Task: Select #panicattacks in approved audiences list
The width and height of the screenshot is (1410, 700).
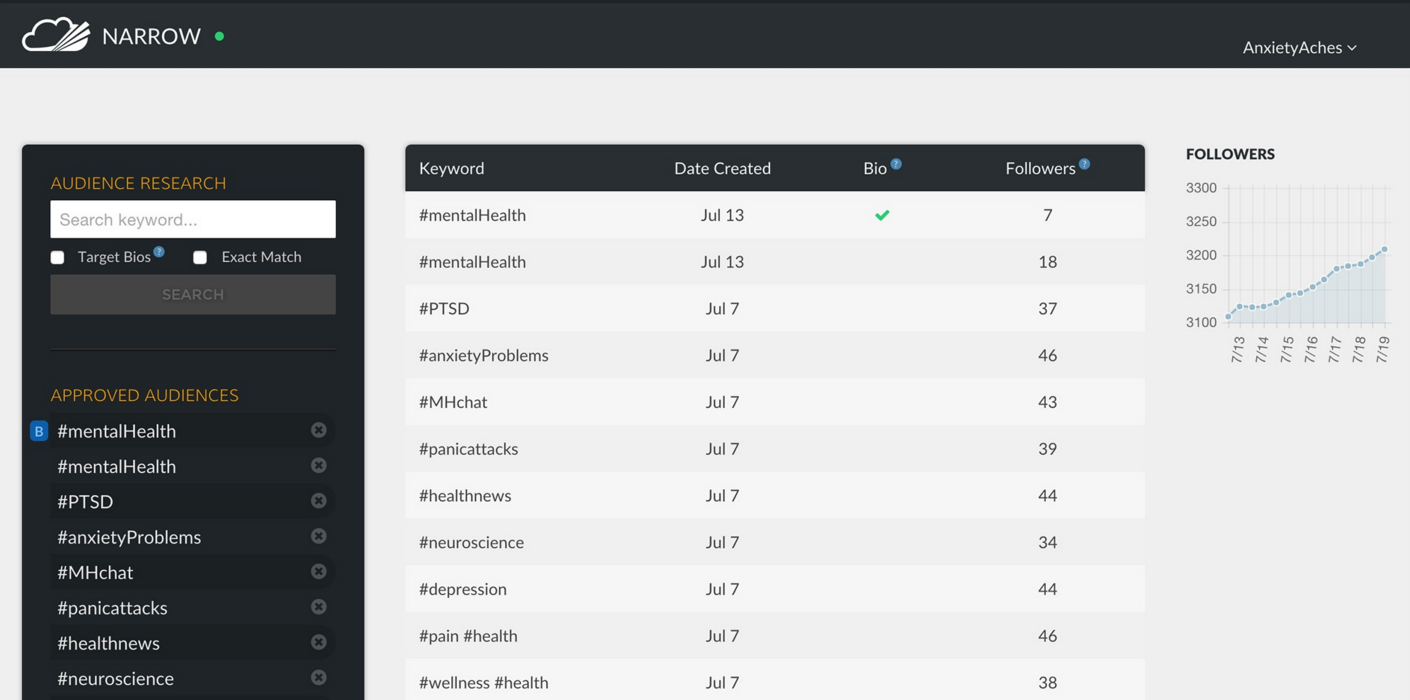Action: click(x=112, y=608)
